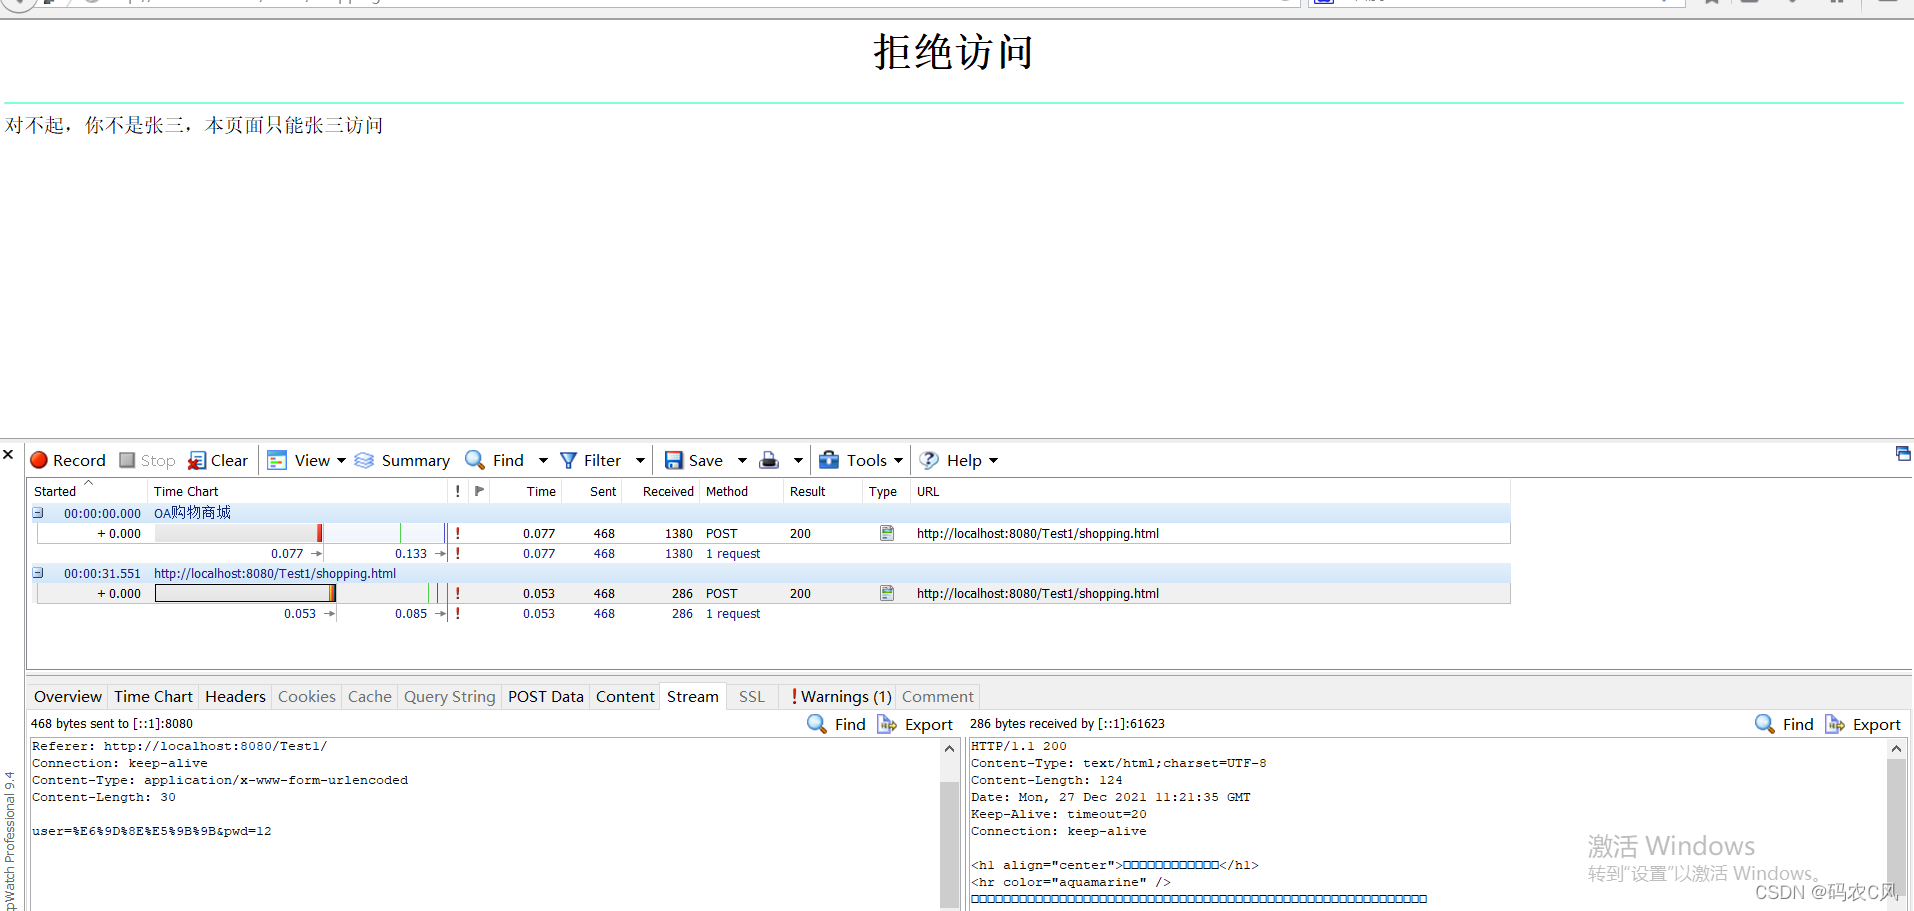Click the warning mark on the 0.077 request row
Screen dimensions: 1914x911
tap(458, 533)
